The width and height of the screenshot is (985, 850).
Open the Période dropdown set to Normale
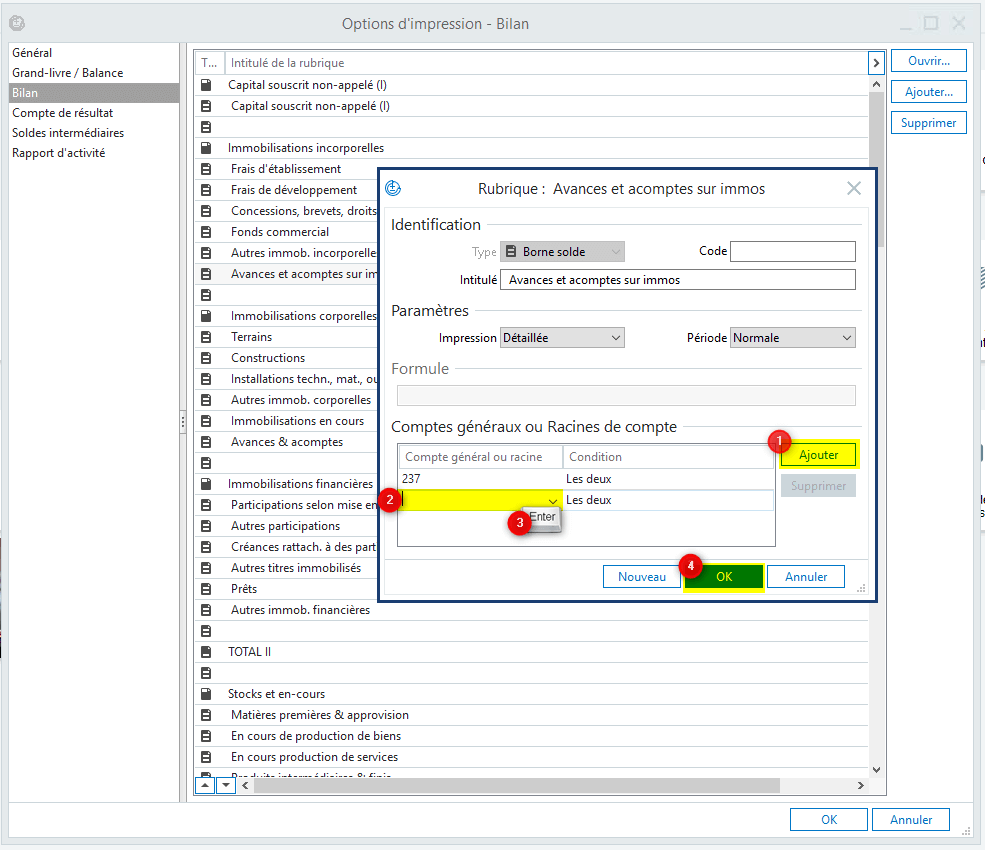click(792, 338)
